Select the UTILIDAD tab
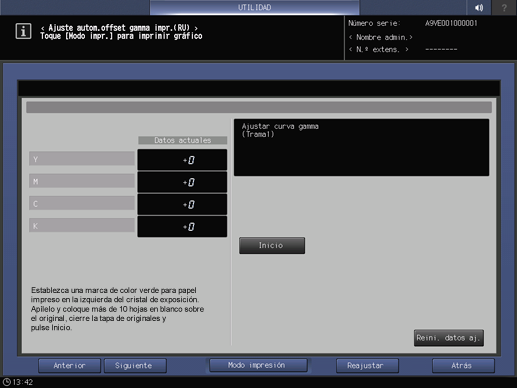The height and width of the screenshot is (388, 517). point(254,7)
